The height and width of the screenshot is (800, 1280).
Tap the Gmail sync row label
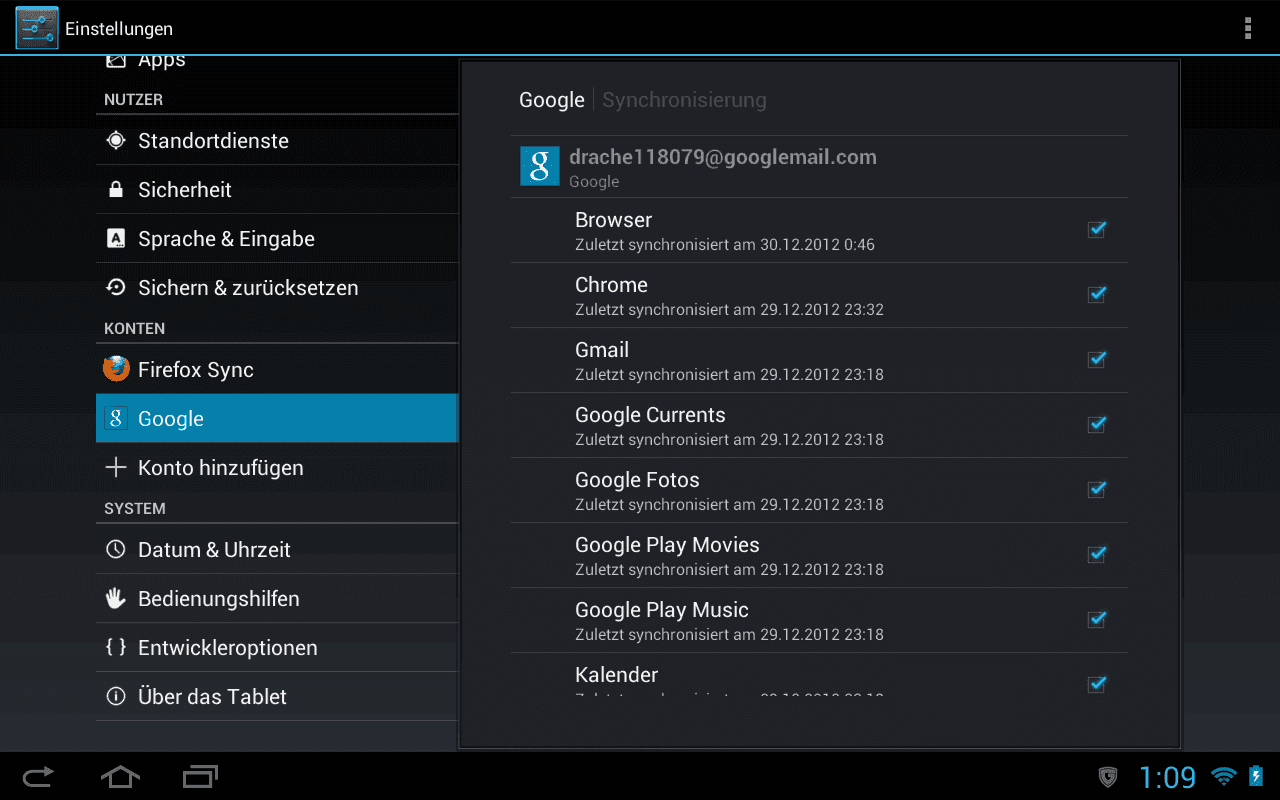click(x=602, y=350)
